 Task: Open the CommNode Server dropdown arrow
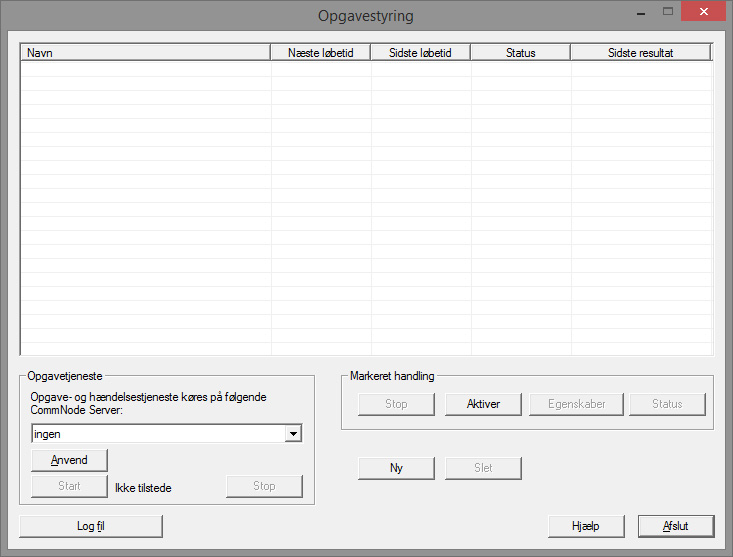tap(293, 434)
